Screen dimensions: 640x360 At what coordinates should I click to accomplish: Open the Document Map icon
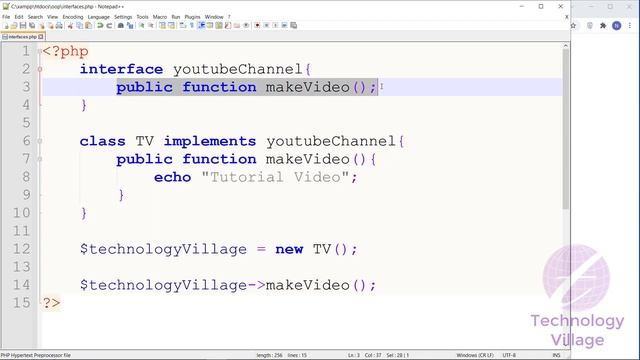pyautogui.click(x=219, y=25)
